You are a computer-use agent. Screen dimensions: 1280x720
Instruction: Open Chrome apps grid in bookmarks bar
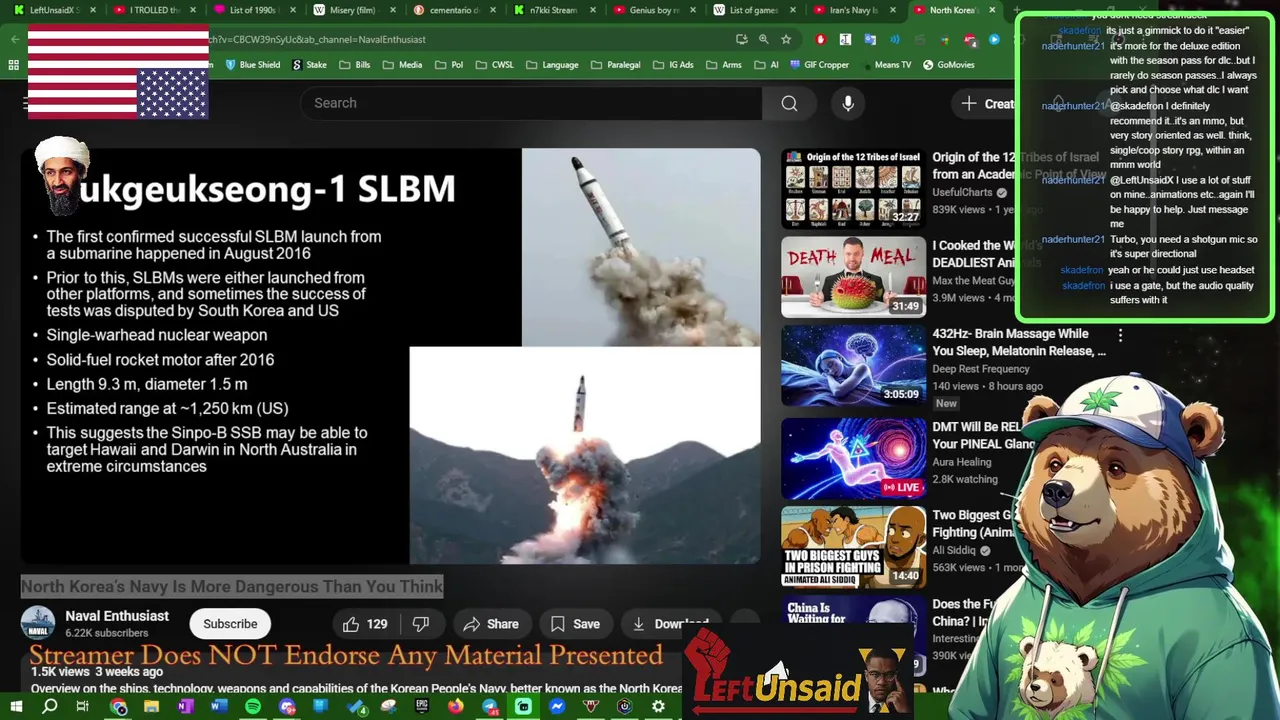13,65
